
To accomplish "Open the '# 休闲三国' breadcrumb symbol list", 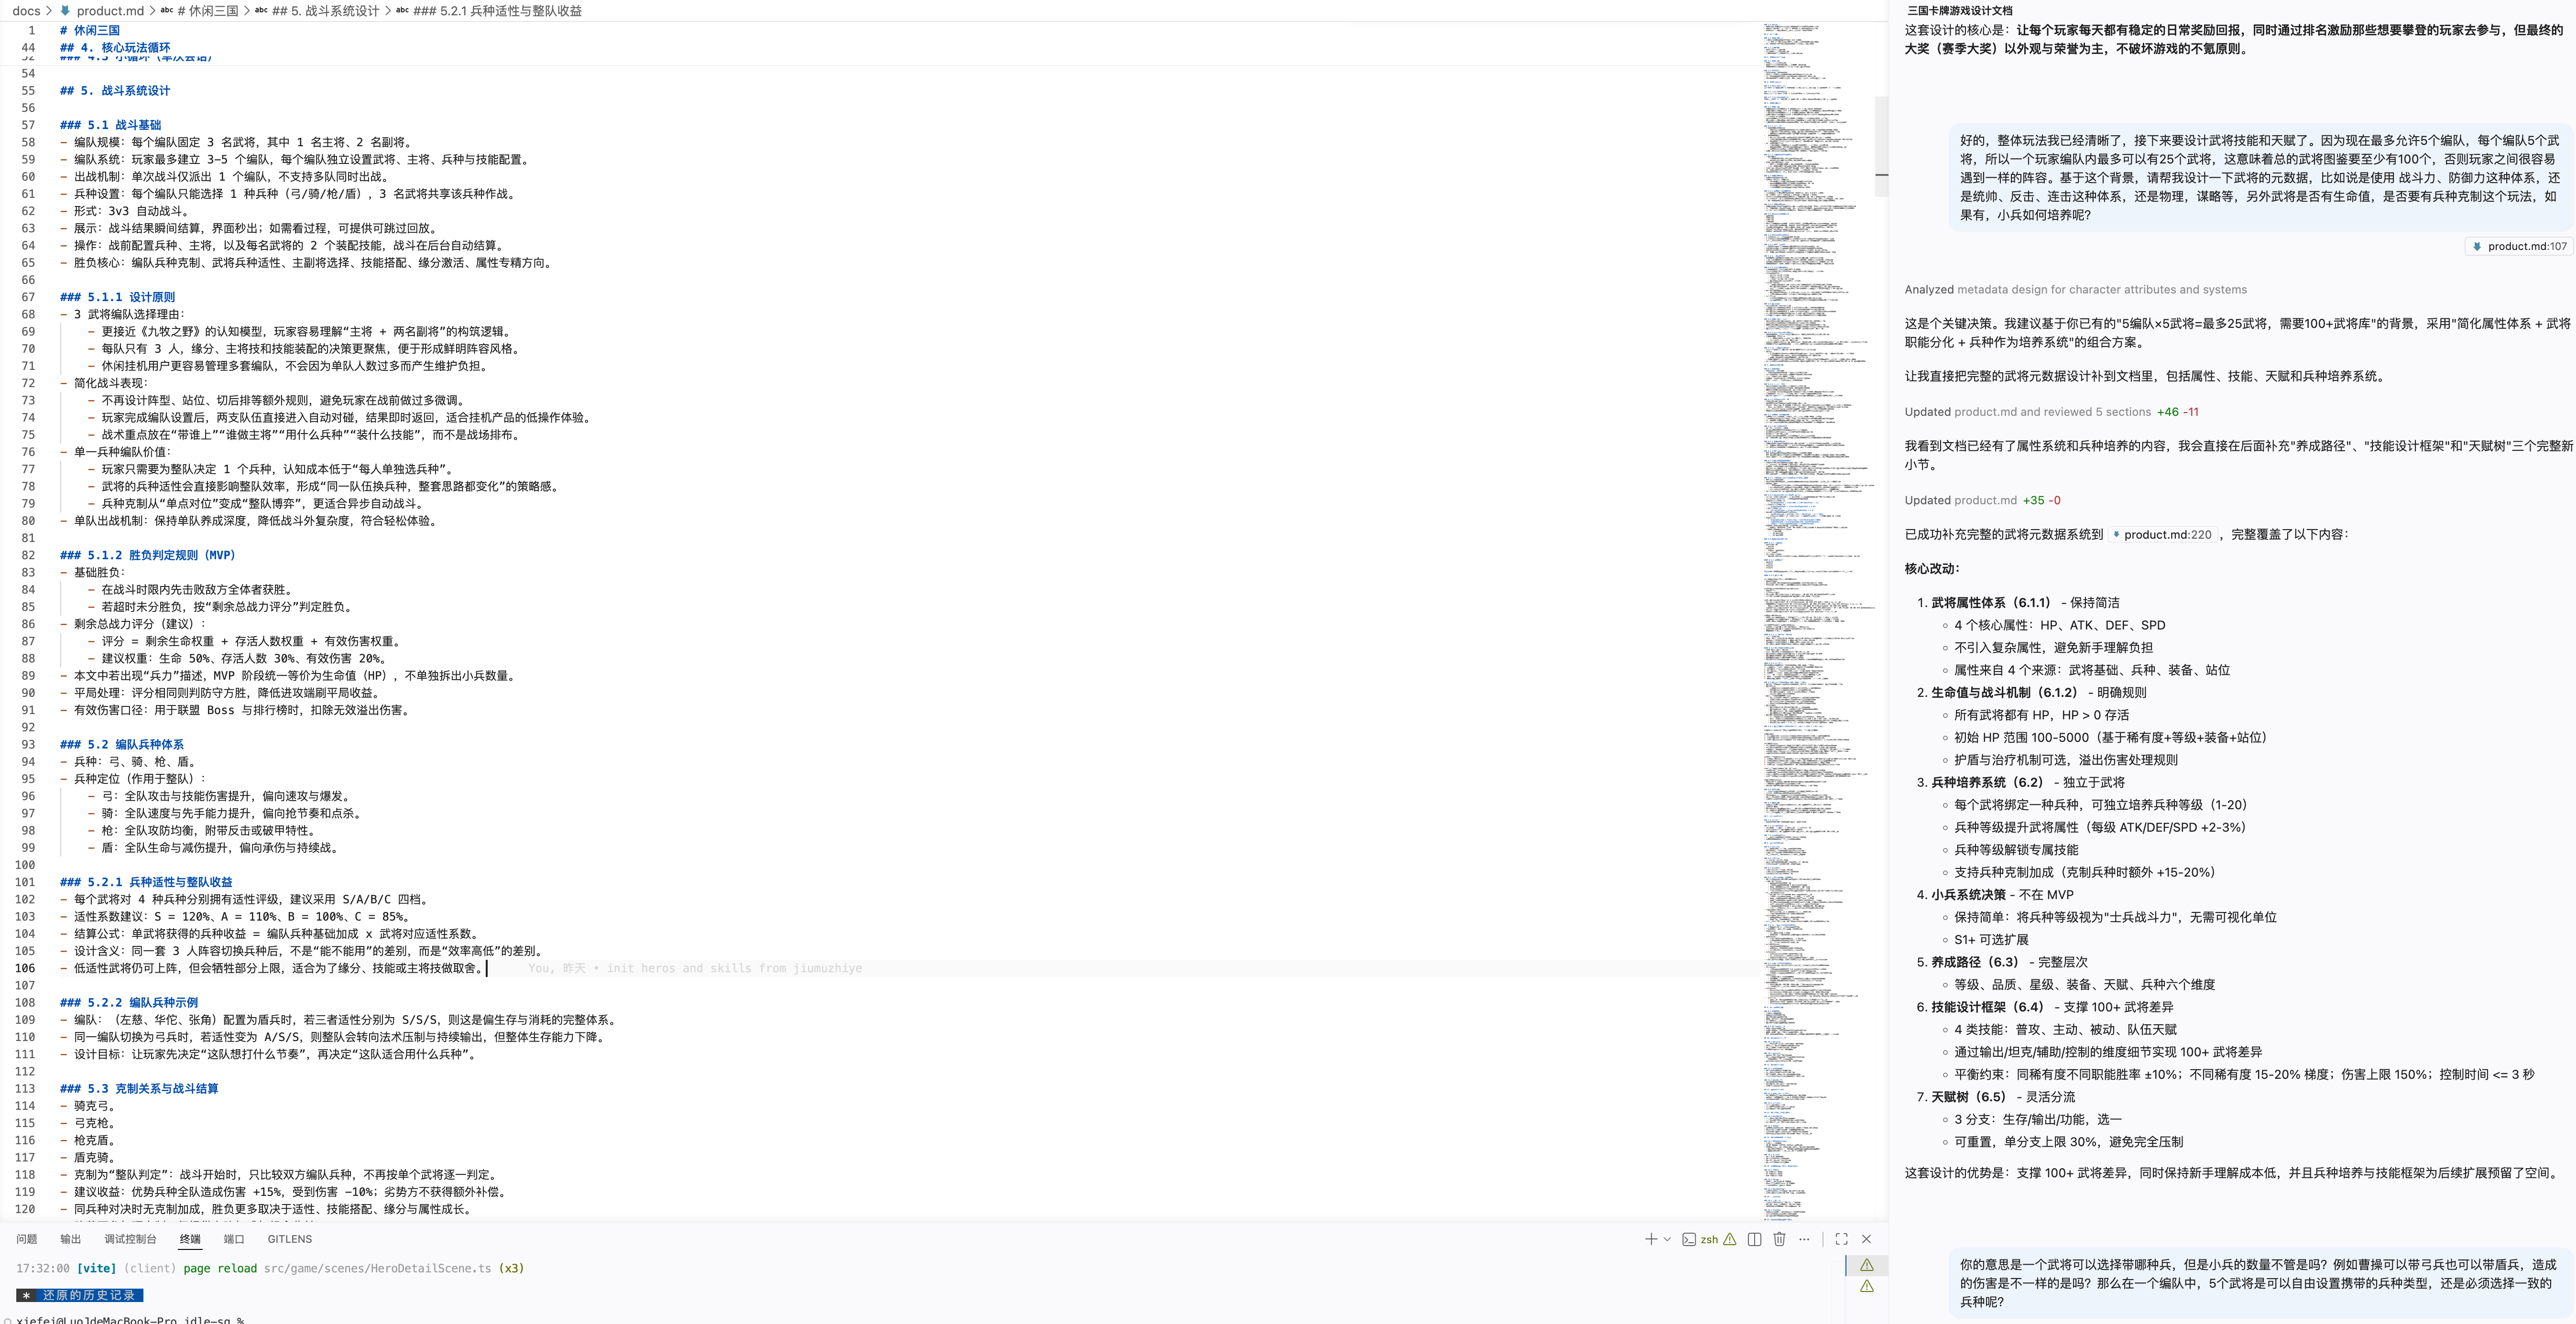I will pos(207,11).
